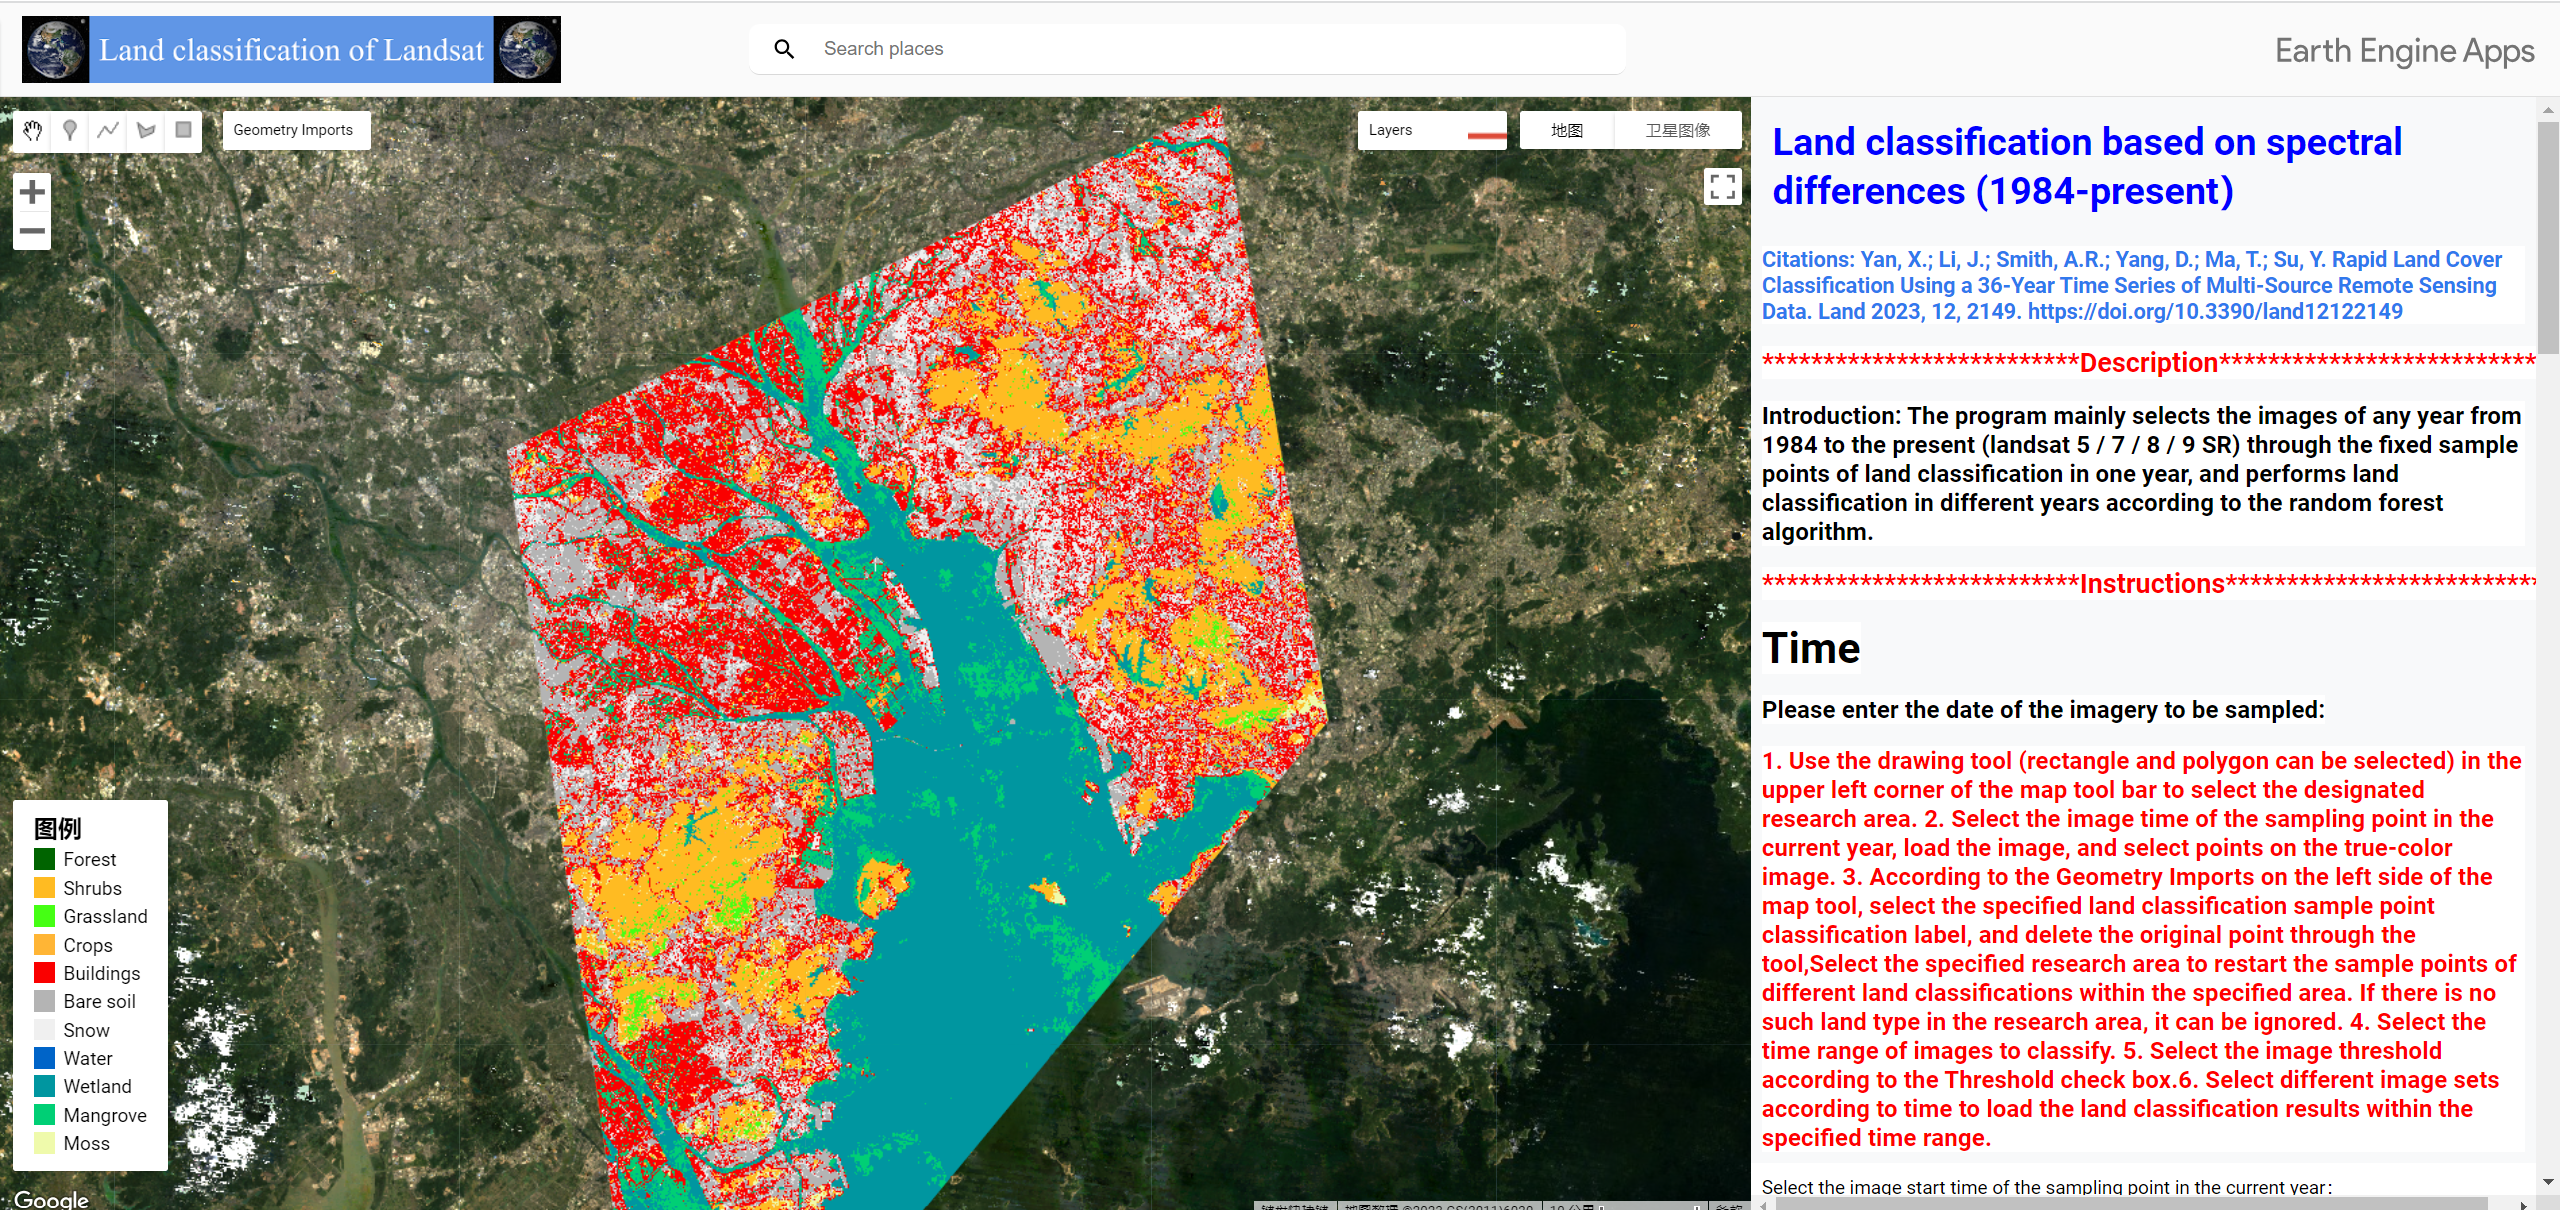
Task: Click the Water blue legend swatch
Action: coord(45,1058)
